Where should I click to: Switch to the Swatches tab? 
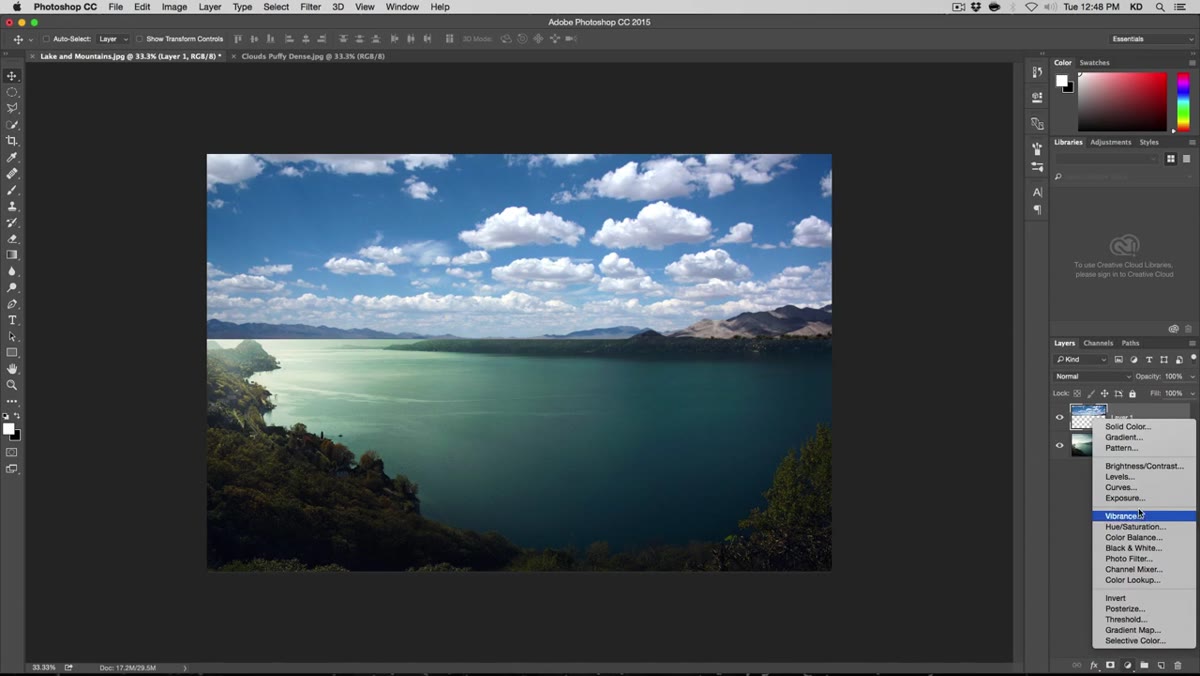(x=1094, y=62)
